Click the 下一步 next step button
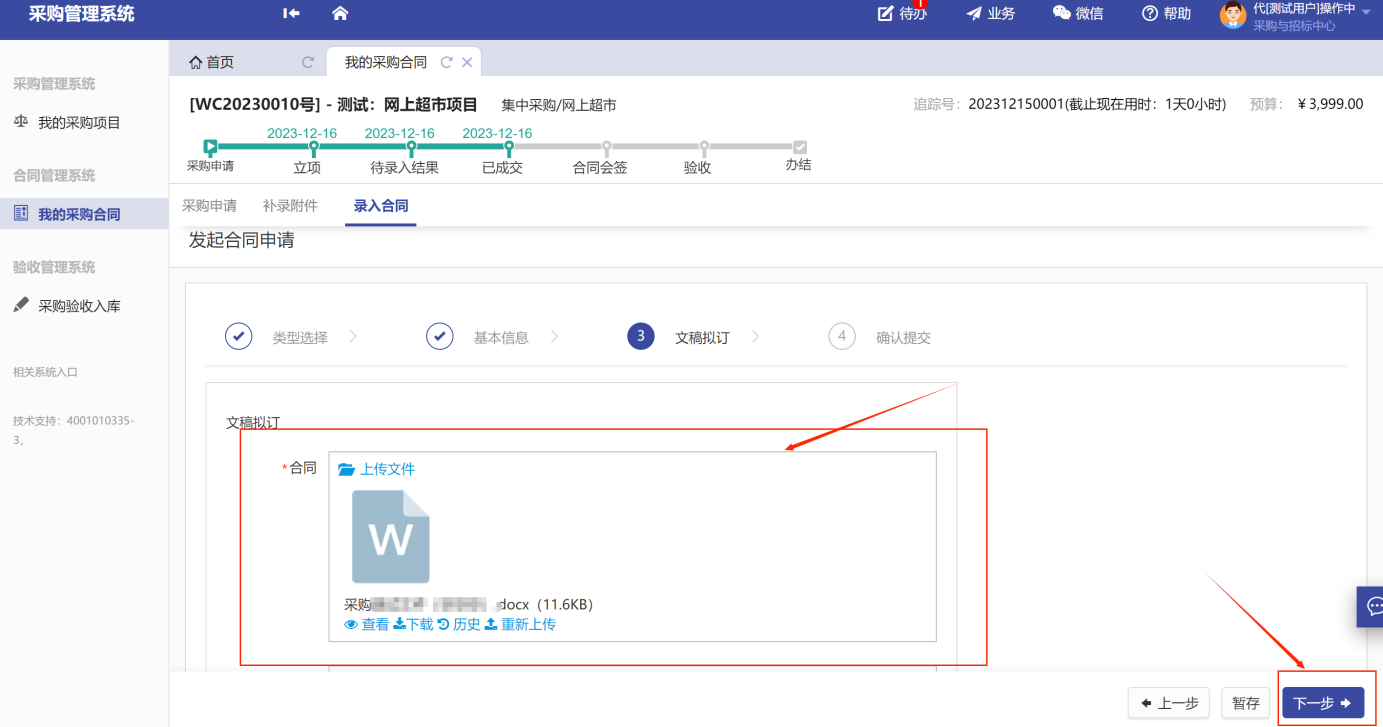 click(x=1322, y=703)
